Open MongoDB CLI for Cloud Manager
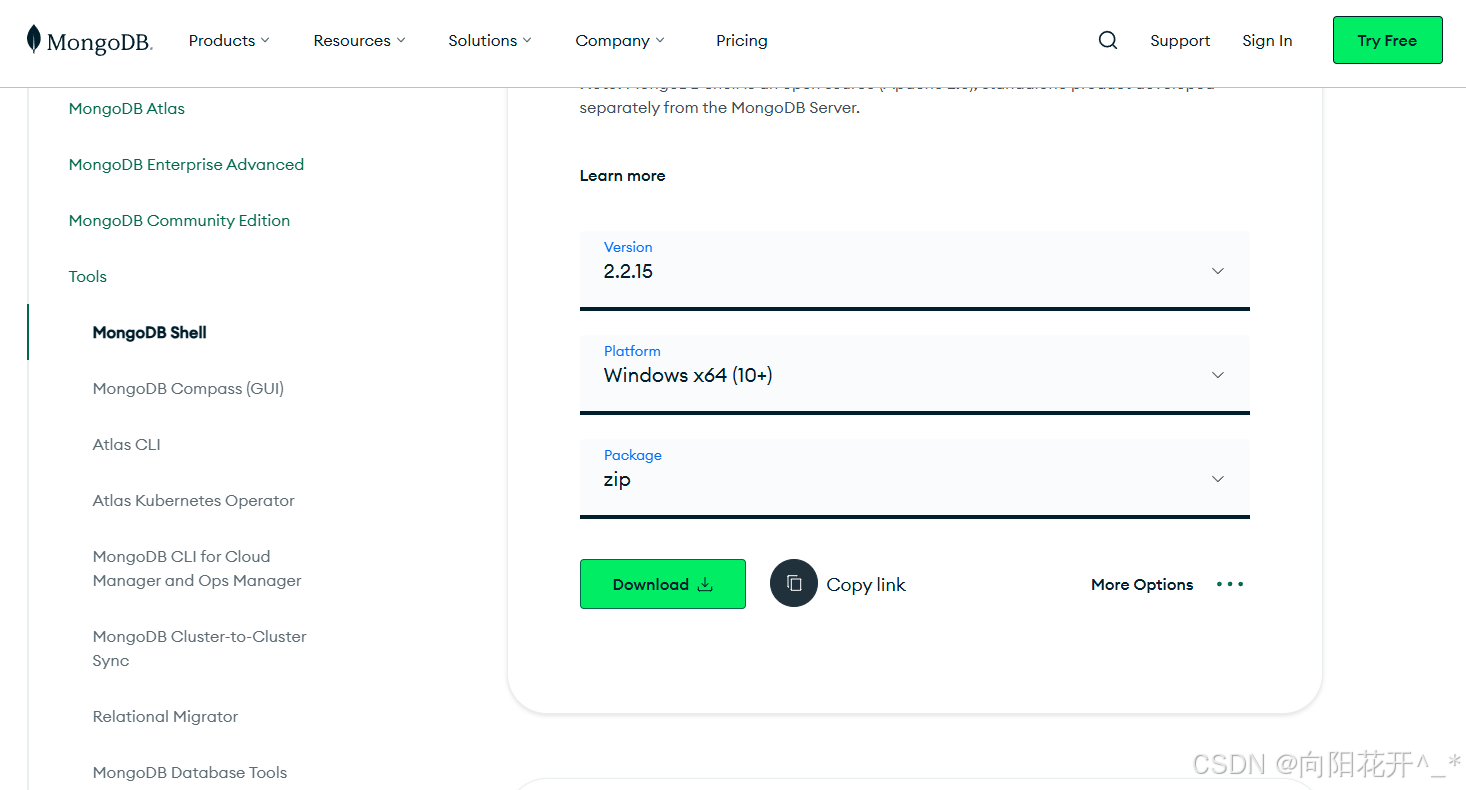 197,568
